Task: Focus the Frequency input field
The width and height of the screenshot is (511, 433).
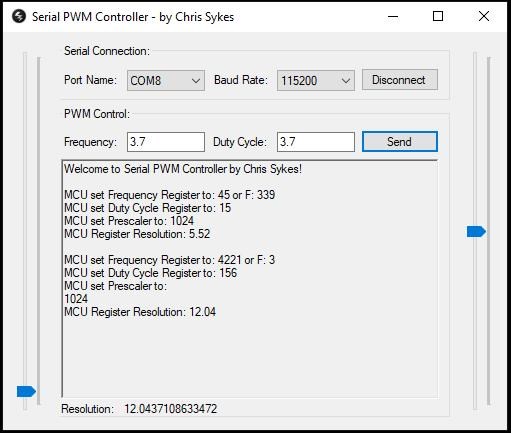Action: pyautogui.click(x=166, y=142)
